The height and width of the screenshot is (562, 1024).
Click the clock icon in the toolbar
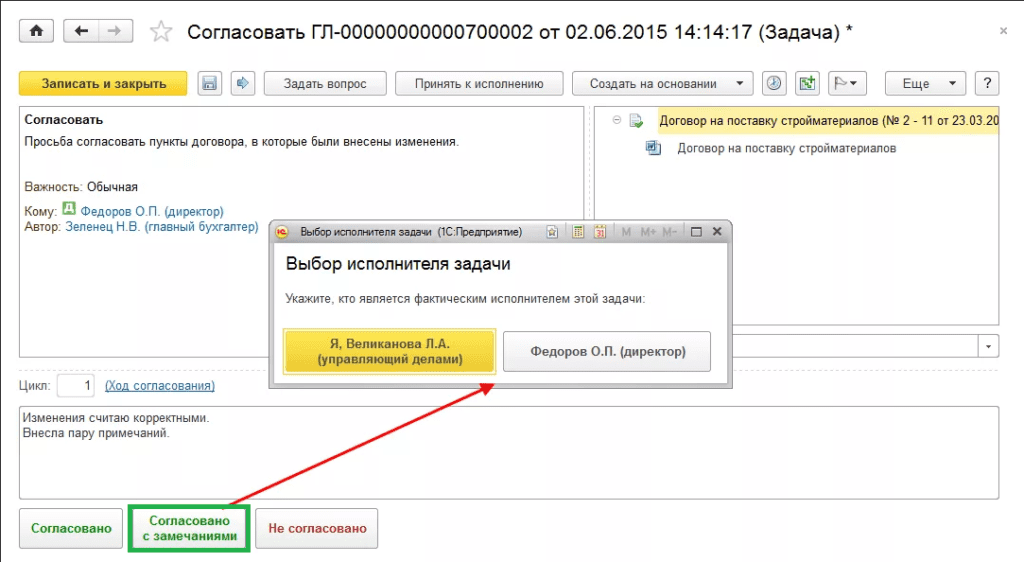(x=774, y=83)
